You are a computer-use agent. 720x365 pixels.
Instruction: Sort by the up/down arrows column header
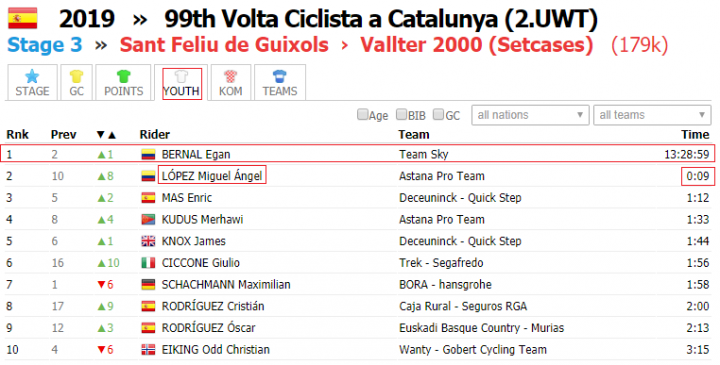pyautogui.click(x=106, y=135)
